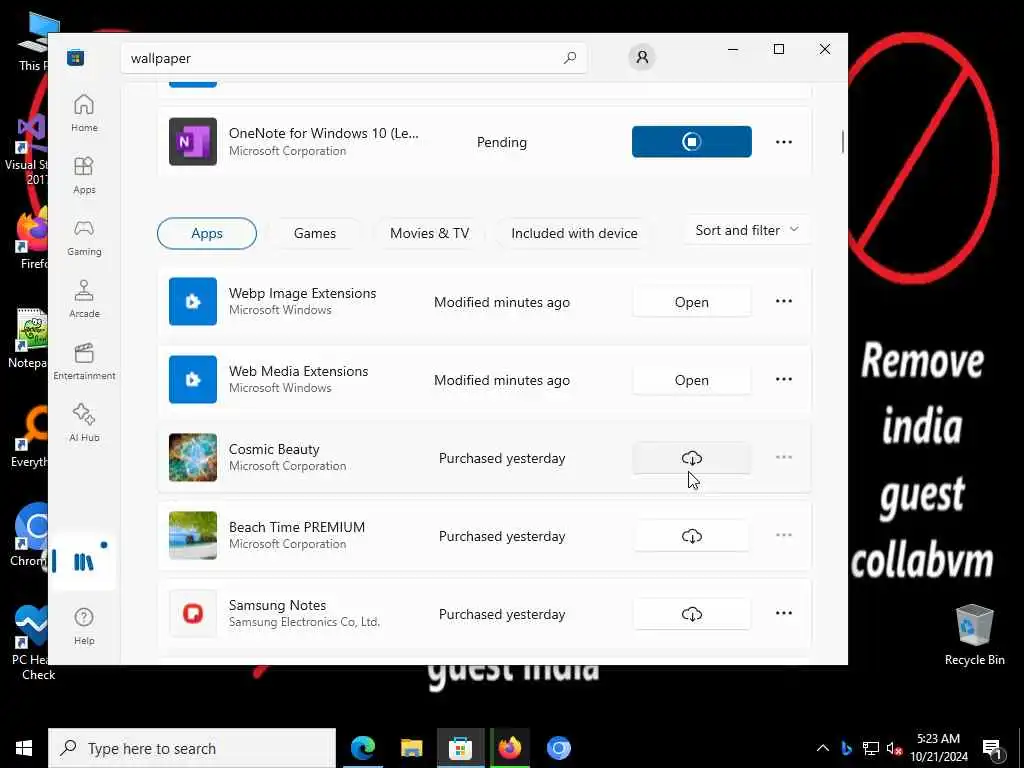The height and width of the screenshot is (768, 1024).
Task: Click the Cosmic Beauty thumbnail
Action: [x=193, y=458]
